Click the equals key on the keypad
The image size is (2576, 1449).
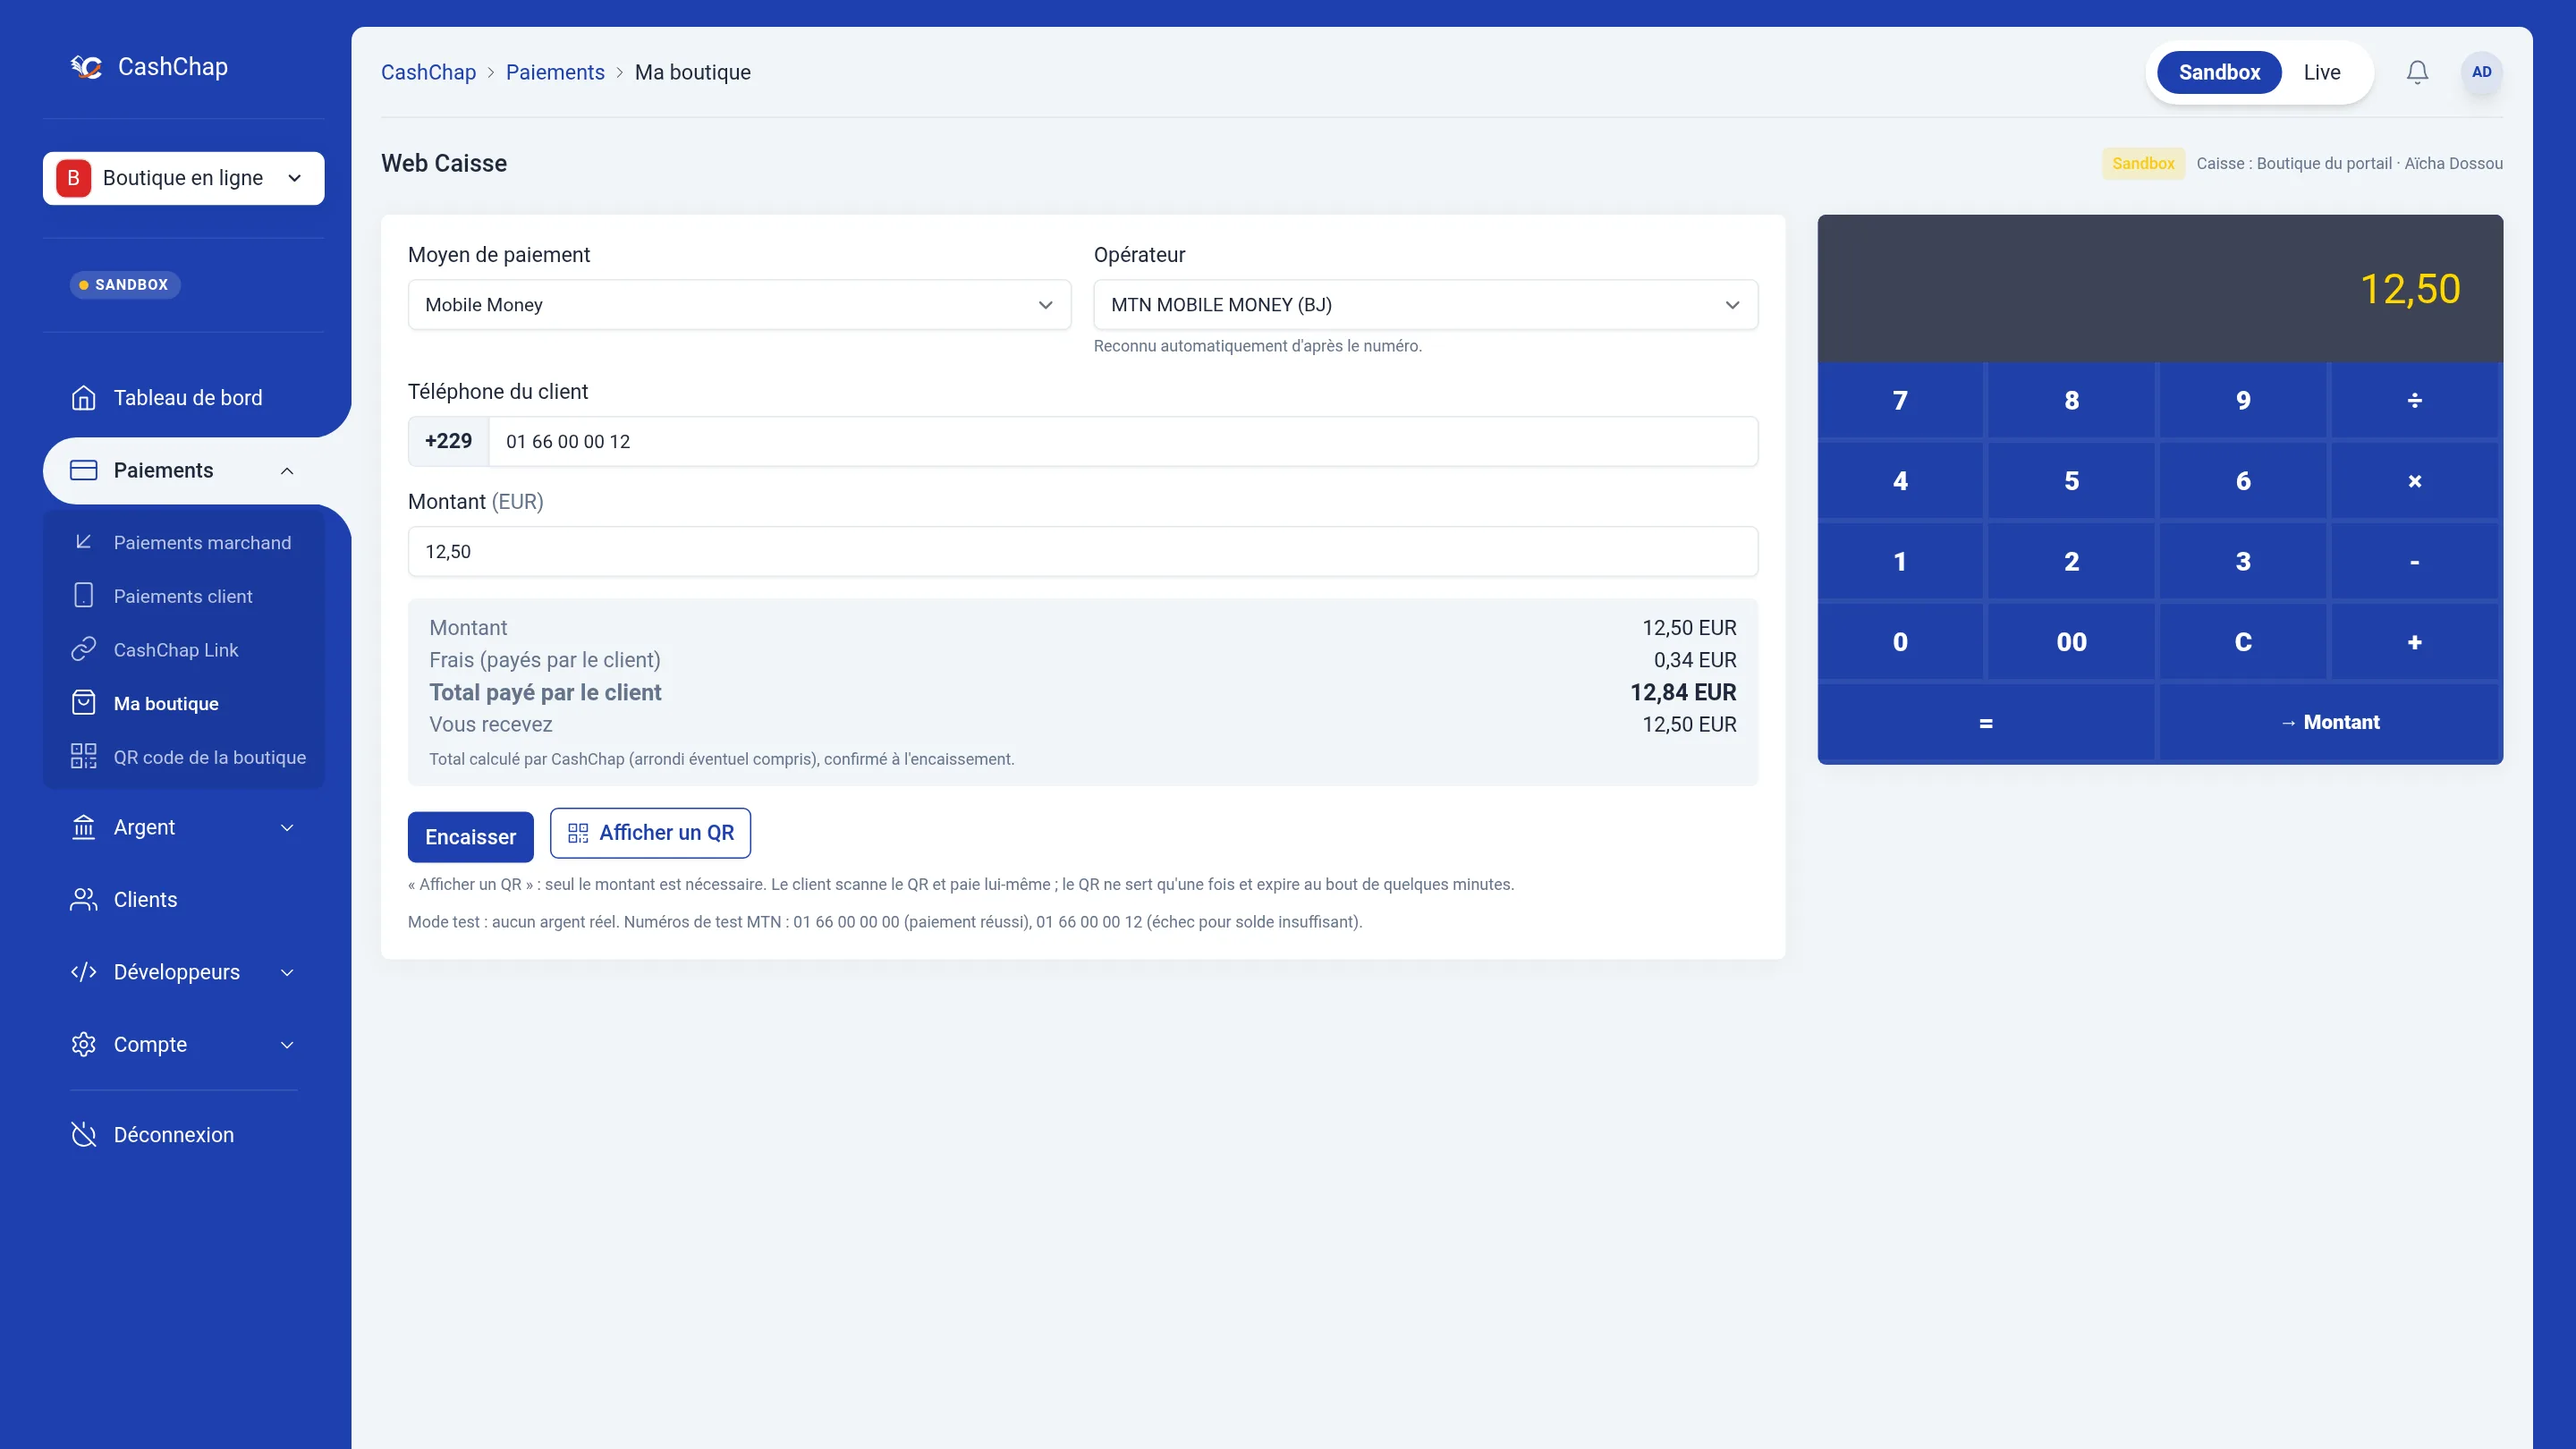point(1986,723)
